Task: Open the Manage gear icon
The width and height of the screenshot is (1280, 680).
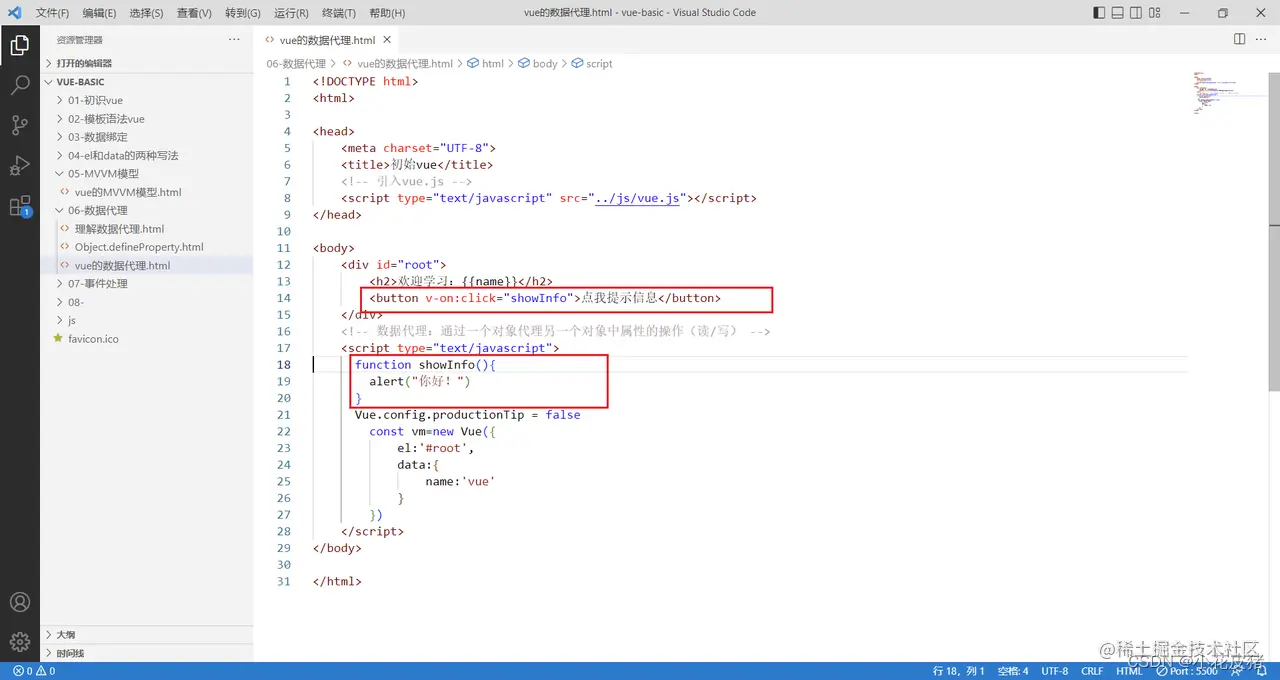Action: click(19, 641)
